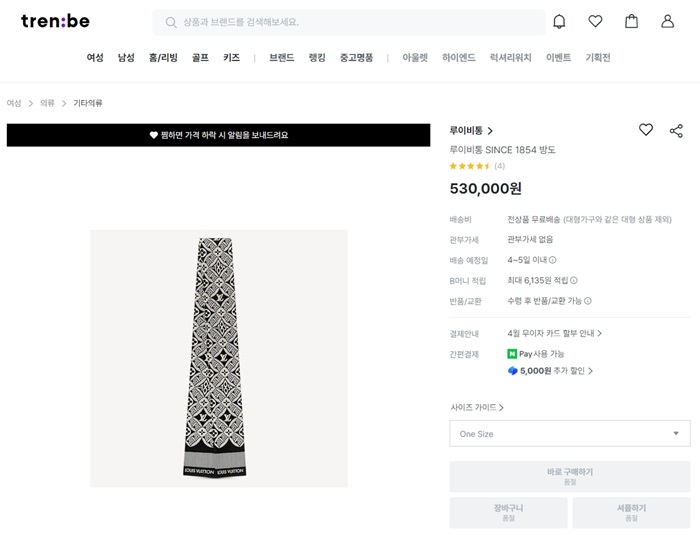Go to the 여성 menu
This screenshot has height=556, width=700.
click(x=95, y=58)
